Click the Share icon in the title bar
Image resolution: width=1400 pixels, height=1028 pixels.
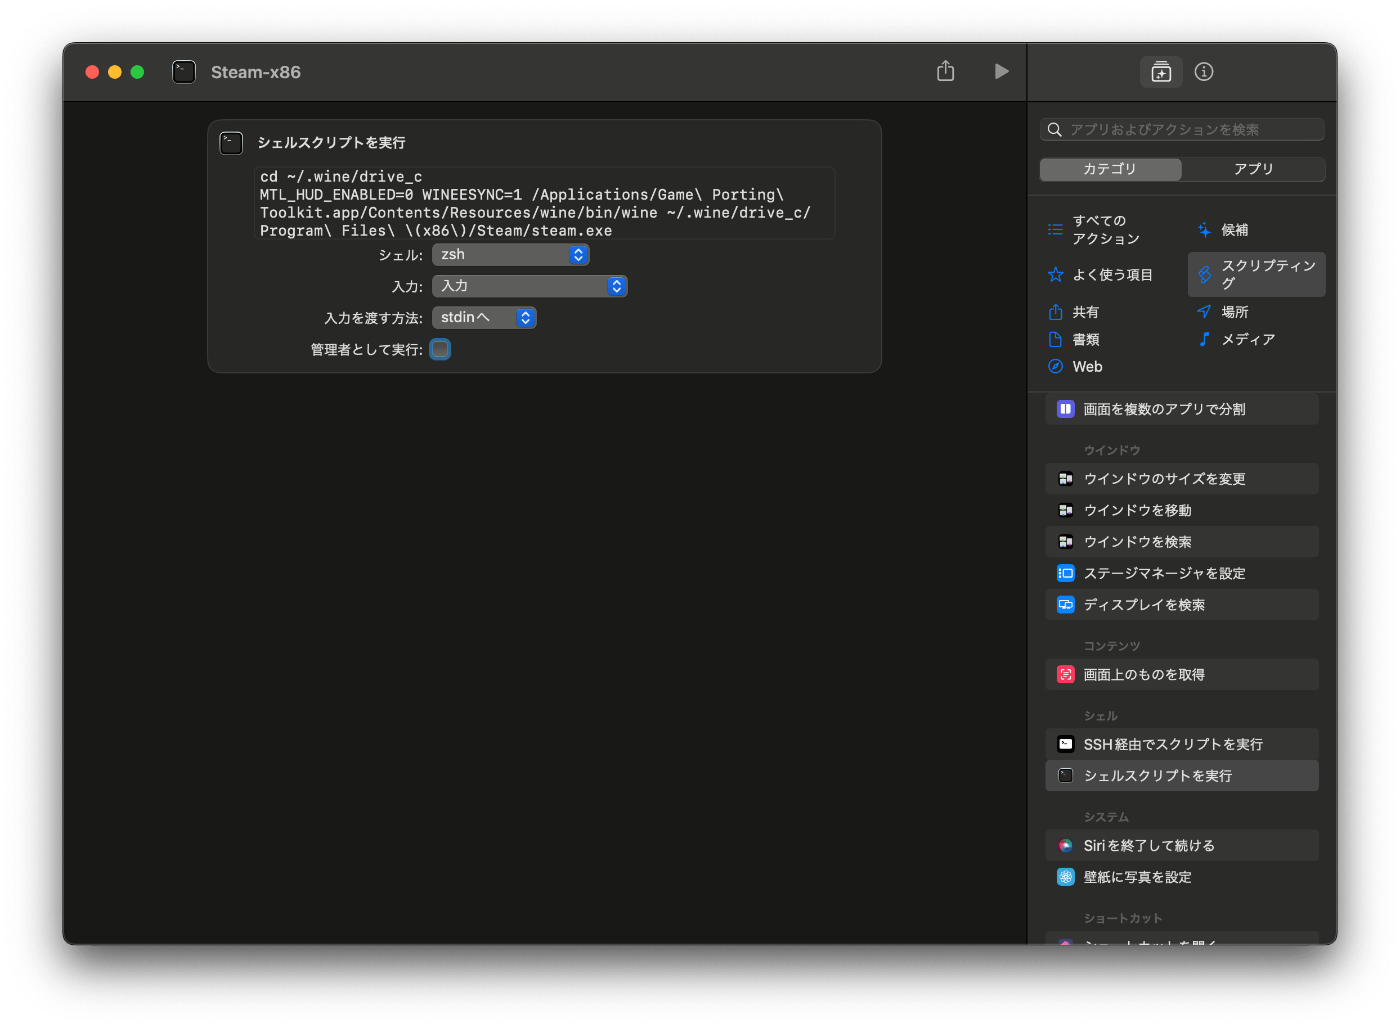945,71
